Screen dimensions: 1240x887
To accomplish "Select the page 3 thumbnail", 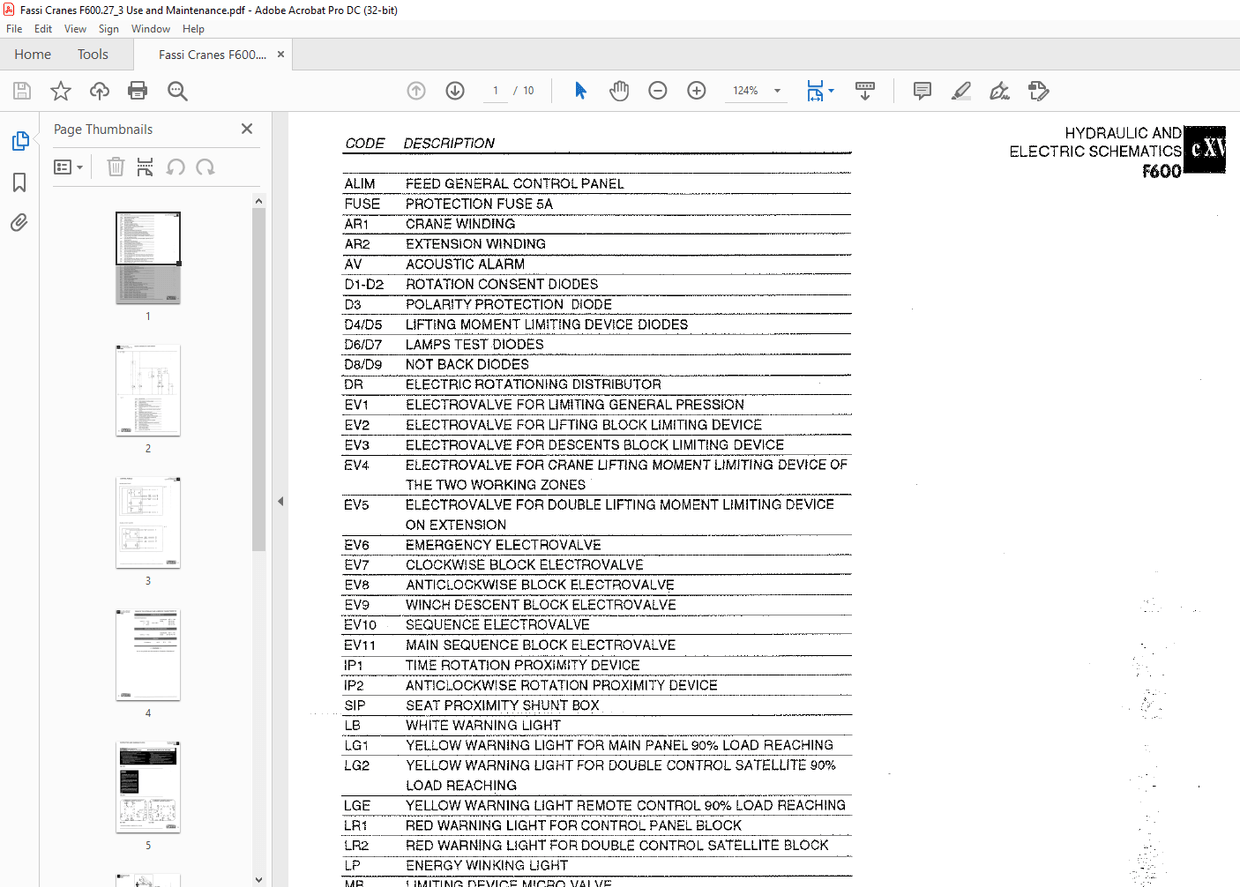I will tap(147, 521).
